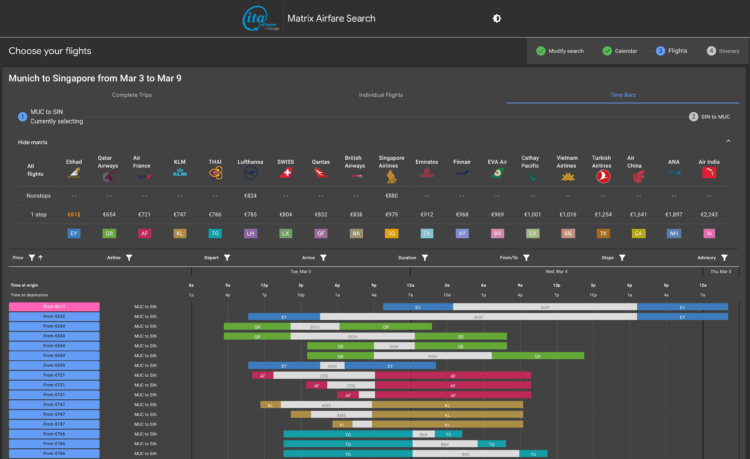Open the Airline column filter icon
This screenshot has width=750, height=459.
coord(131,258)
